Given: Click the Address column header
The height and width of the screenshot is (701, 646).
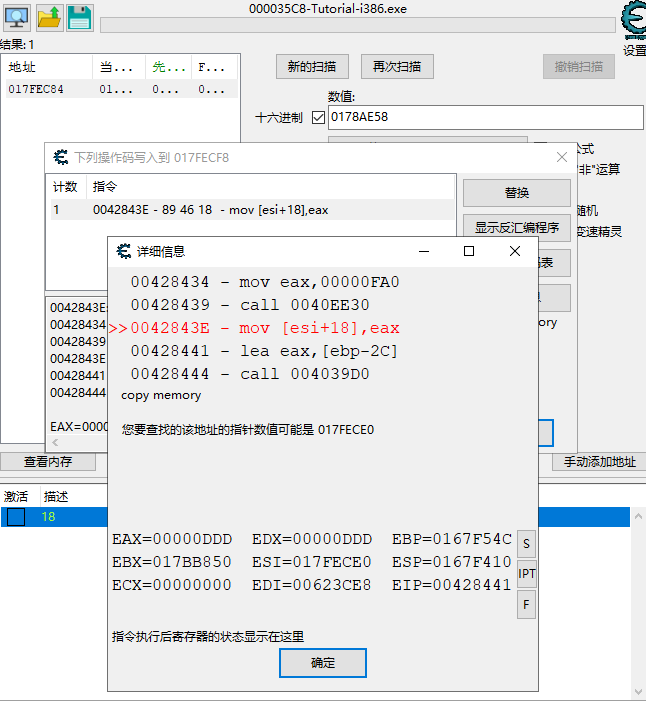Looking at the screenshot, I should coord(48,67).
